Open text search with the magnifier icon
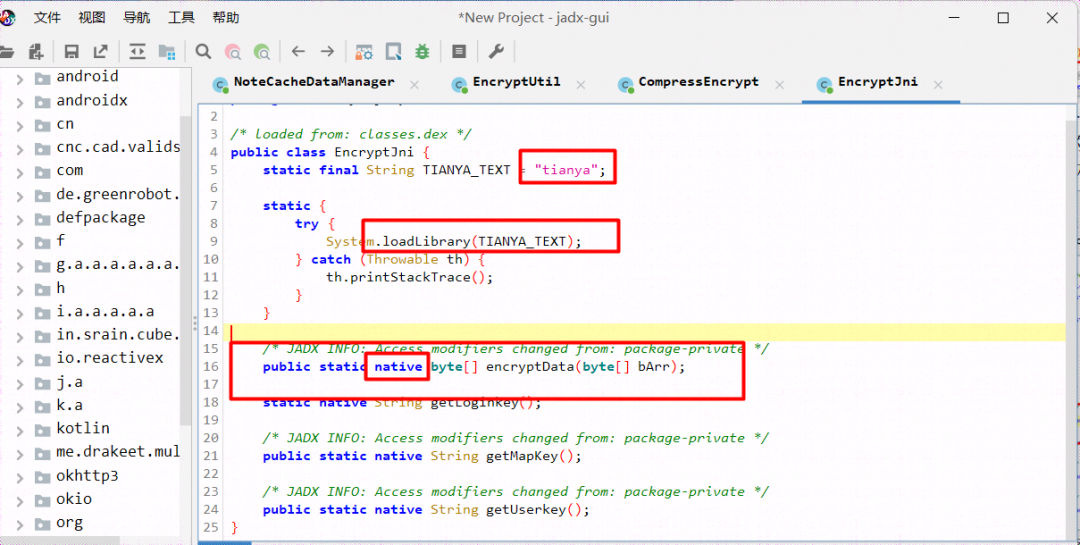Viewport: 1080px width, 545px height. [x=203, y=51]
